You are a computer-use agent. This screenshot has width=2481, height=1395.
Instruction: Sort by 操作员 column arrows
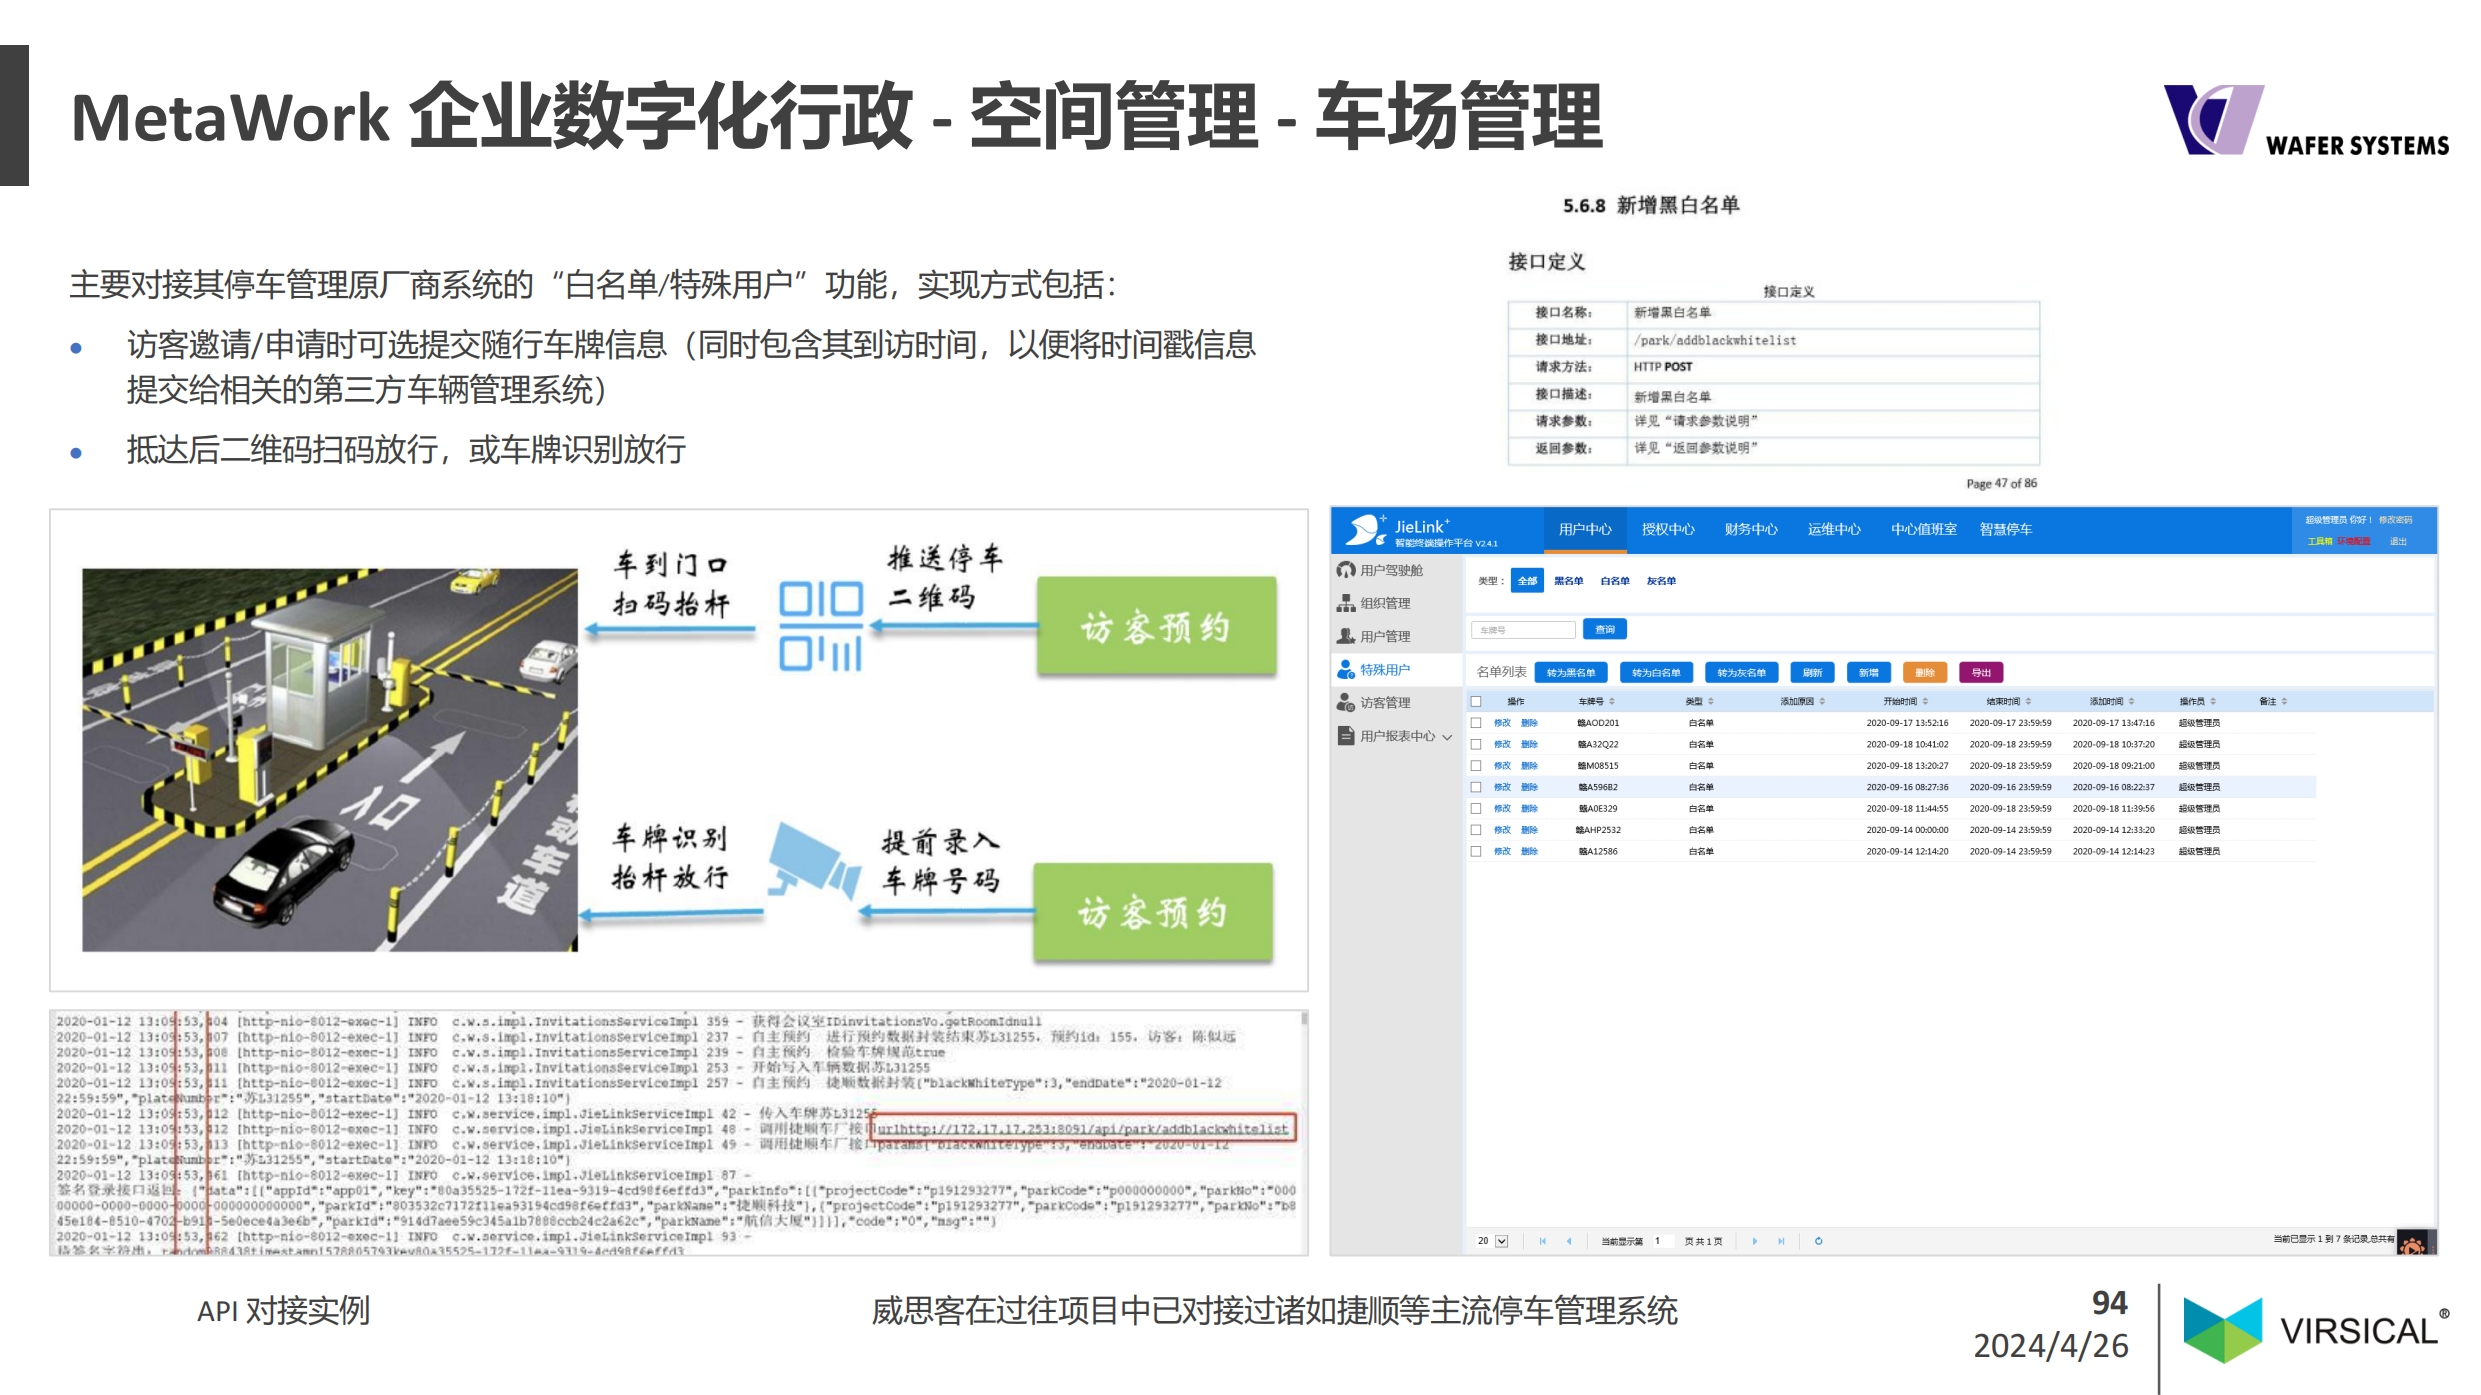pyautogui.click(x=2213, y=701)
